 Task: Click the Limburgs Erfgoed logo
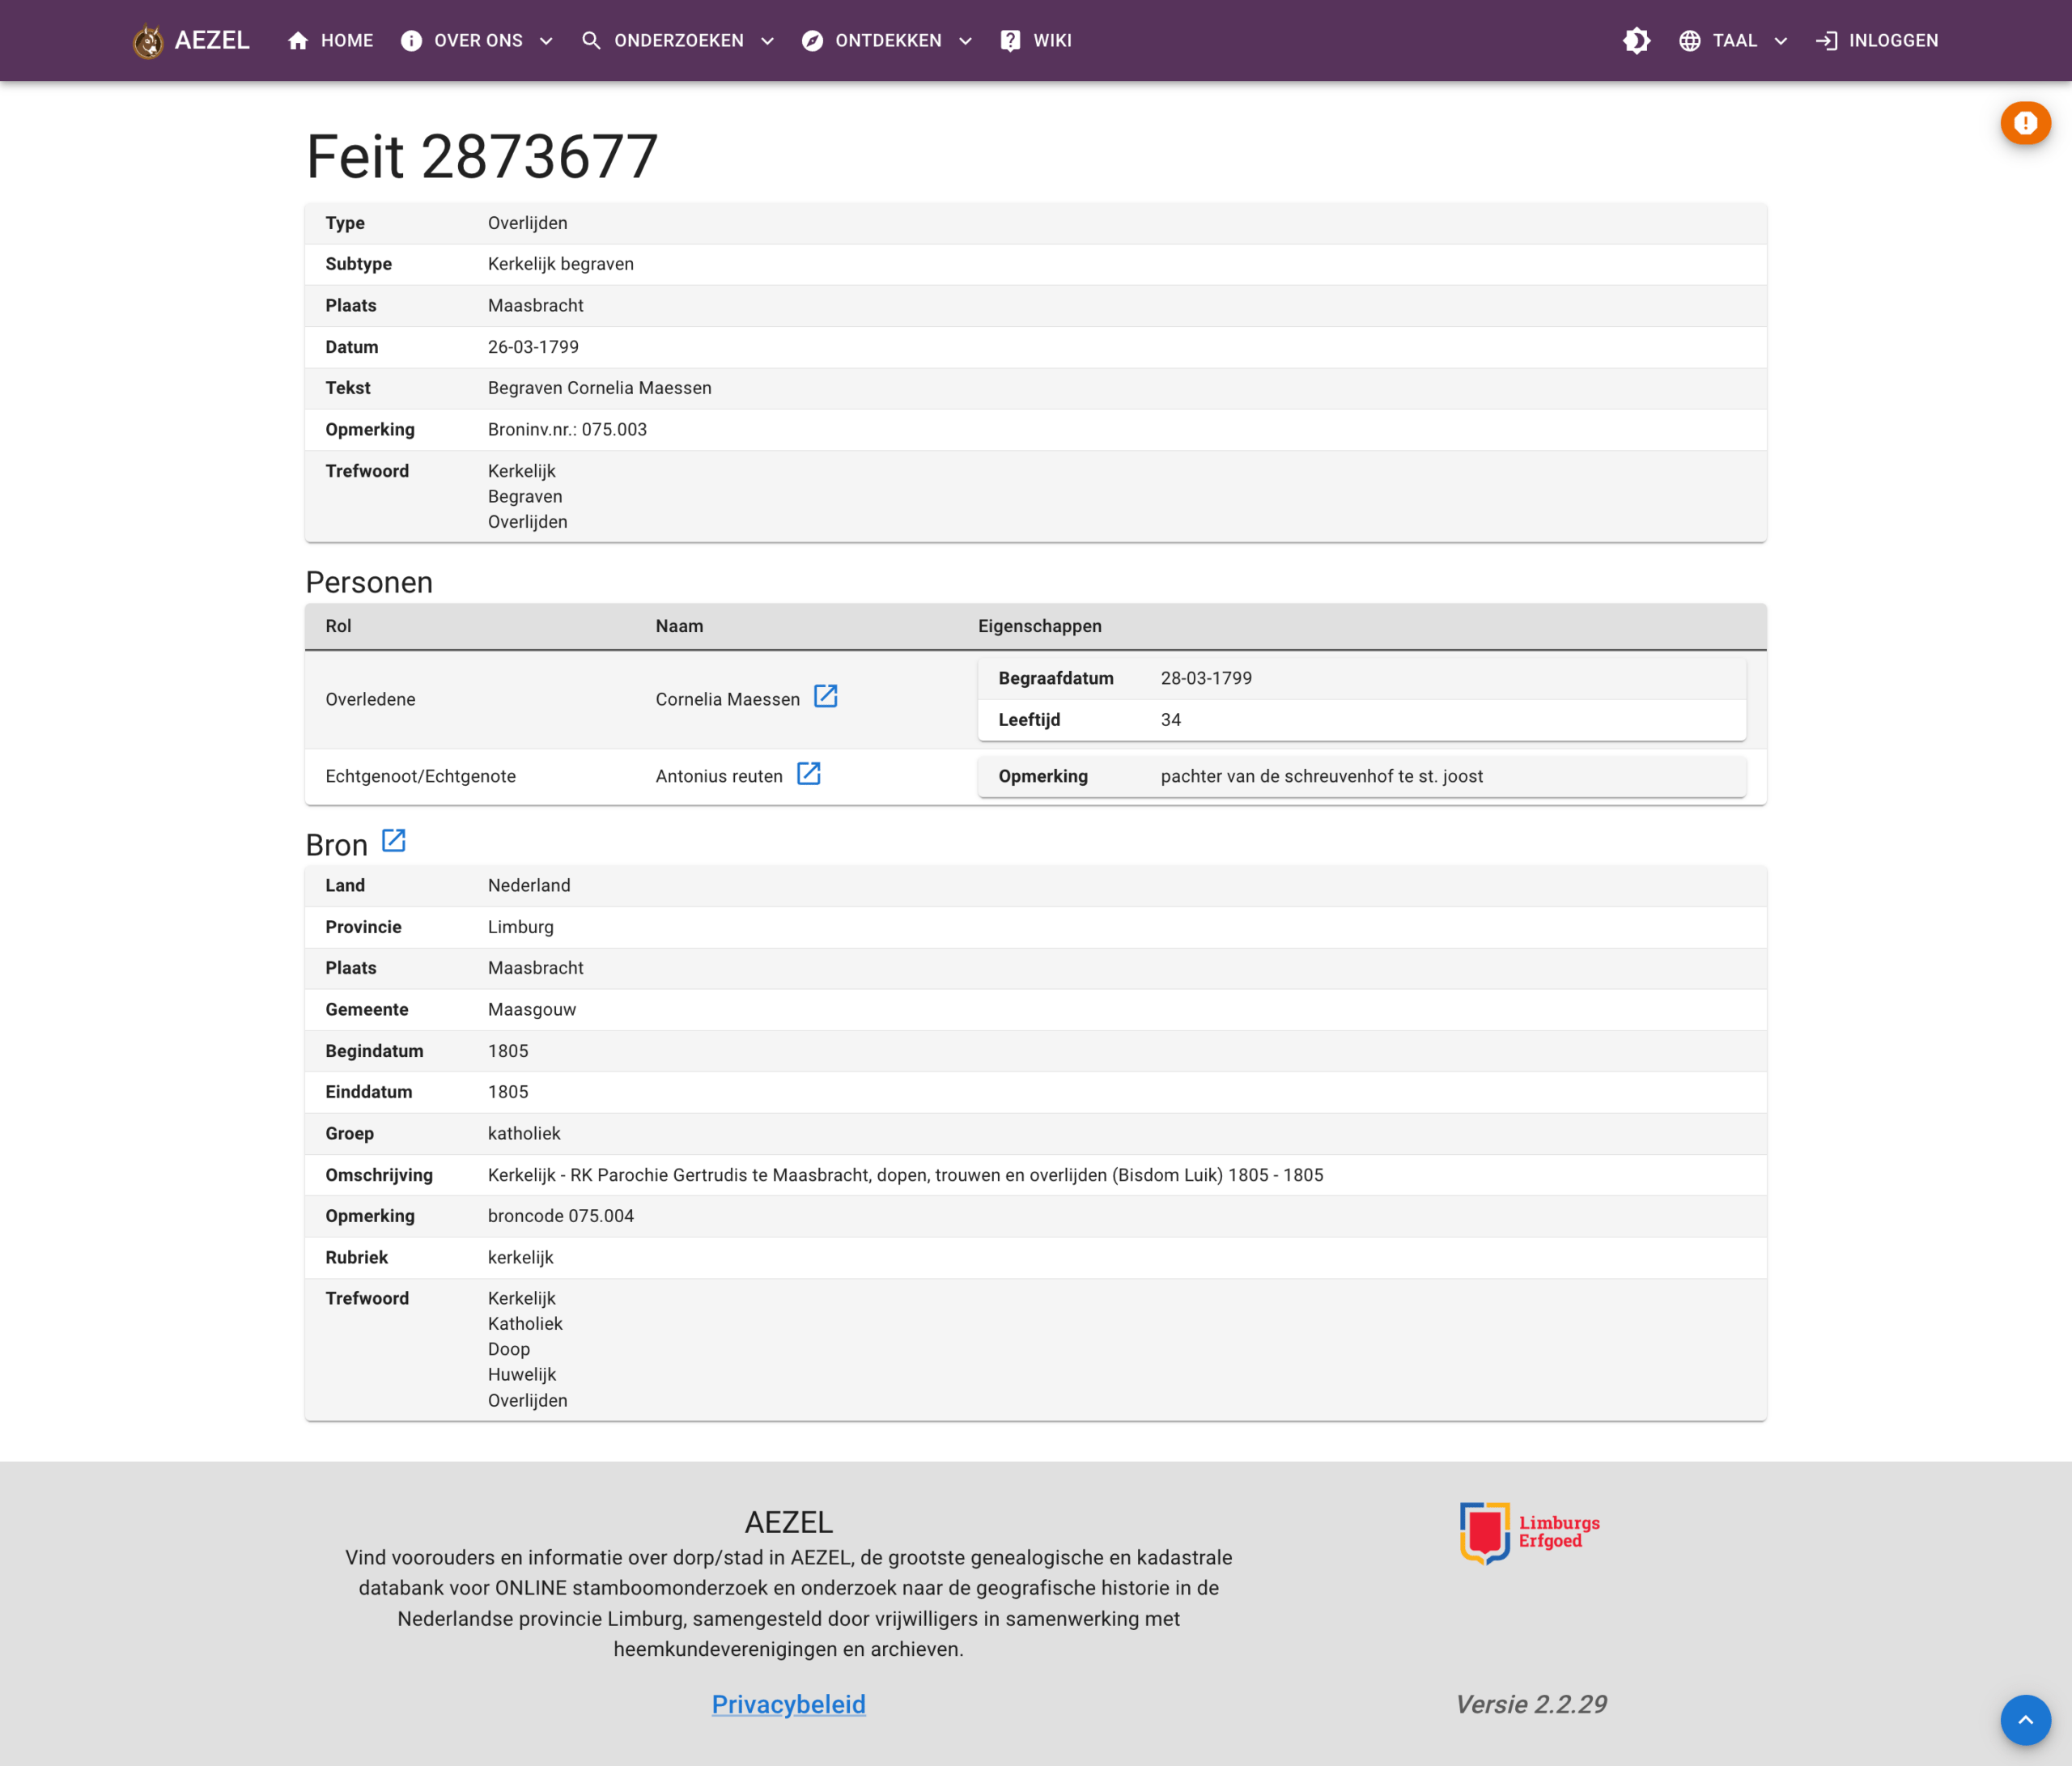[x=1529, y=1532]
